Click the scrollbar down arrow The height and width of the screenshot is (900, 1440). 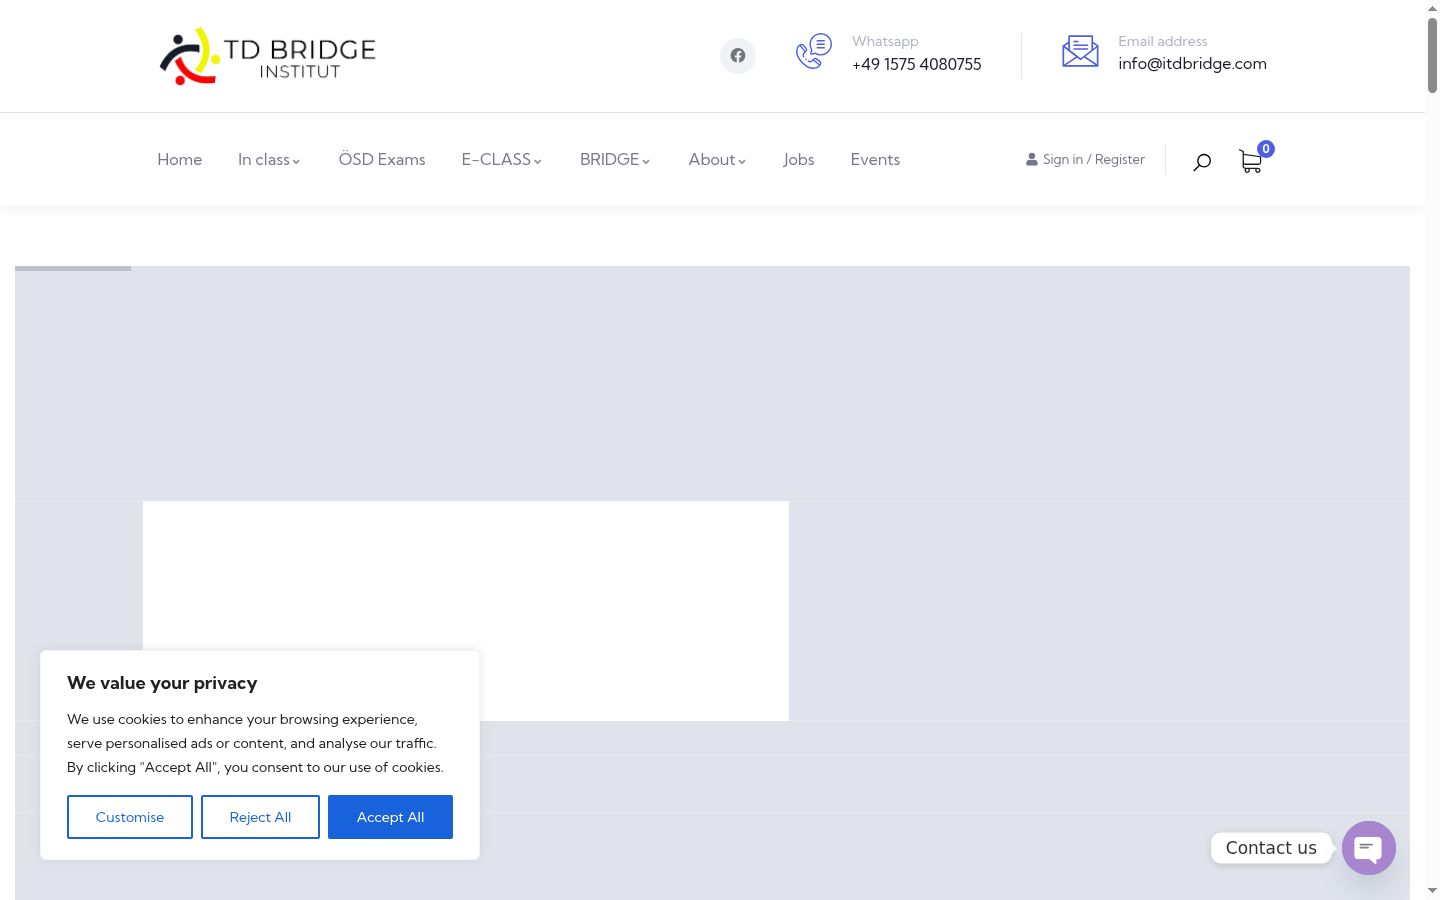1432,890
